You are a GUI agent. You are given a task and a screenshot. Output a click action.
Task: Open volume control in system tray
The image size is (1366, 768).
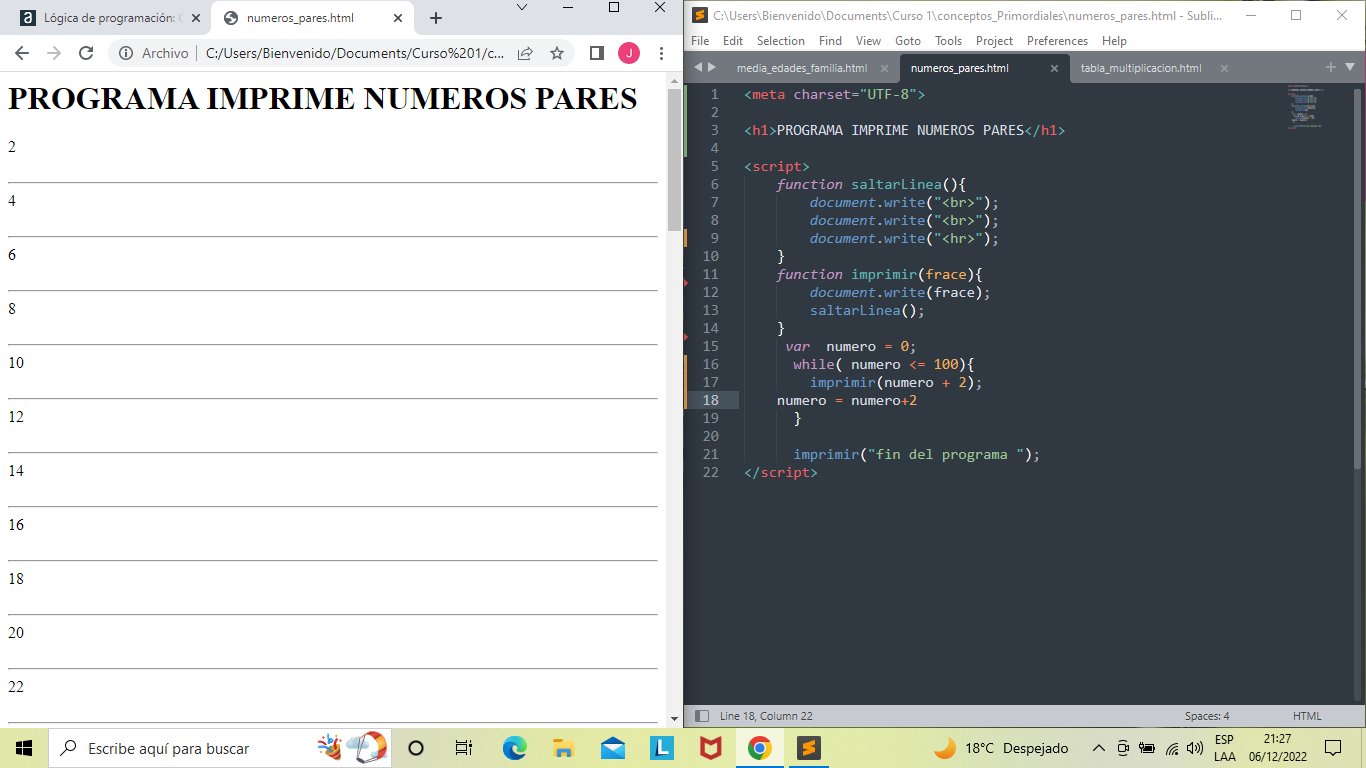tap(1194, 748)
